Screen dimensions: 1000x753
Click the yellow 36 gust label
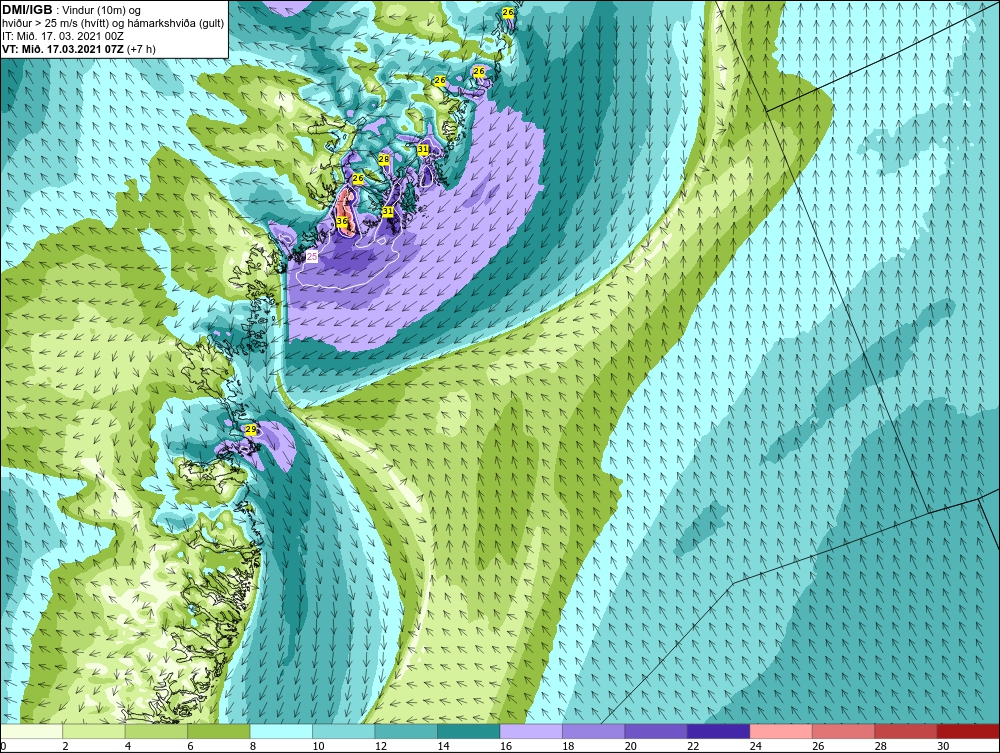pyautogui.click(x=342, y=221)
